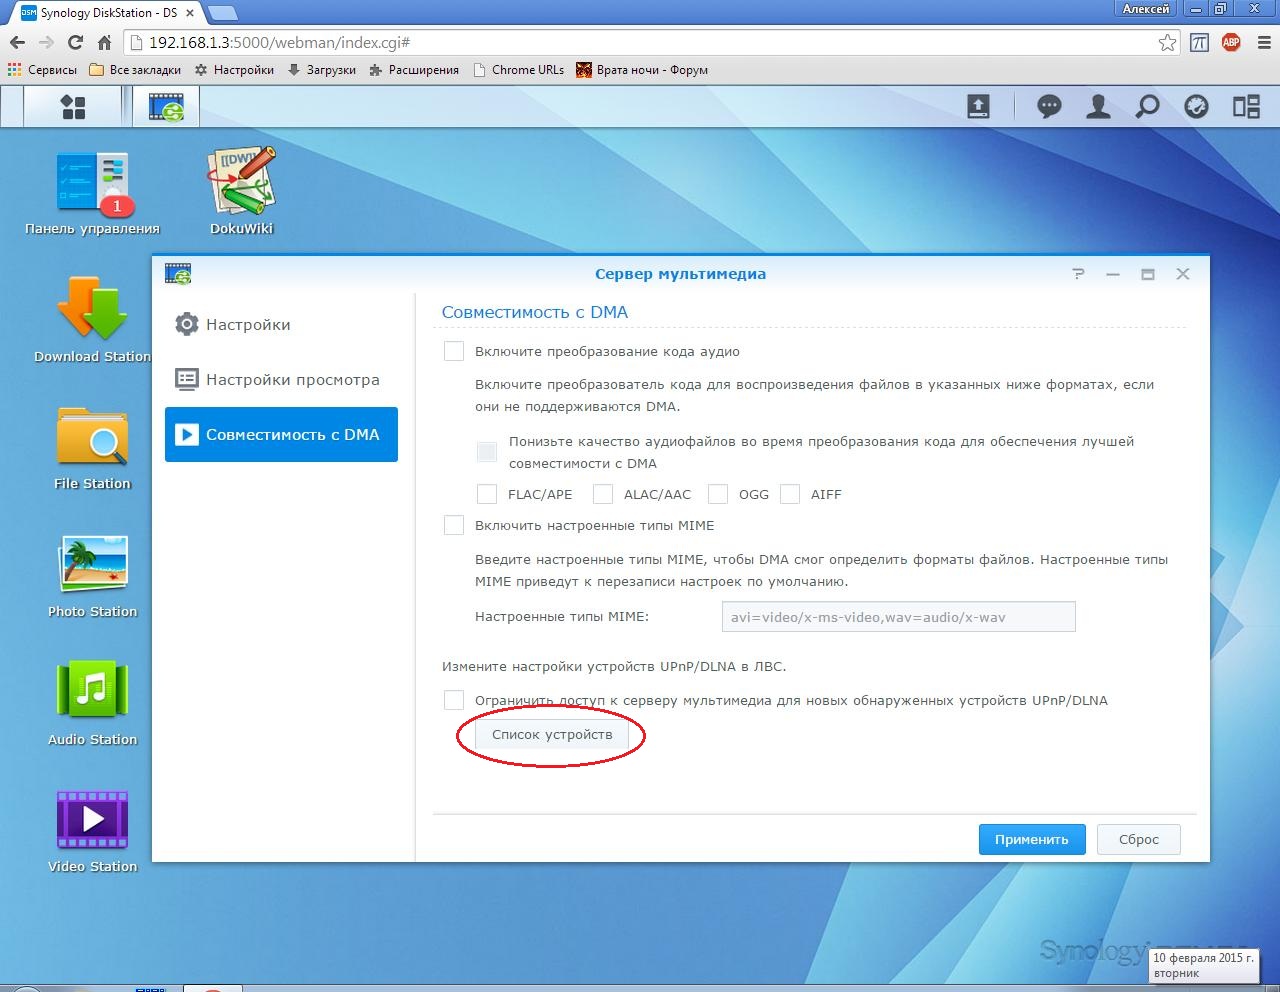Launch the Video Station icon
Screen dimensions: 1280x992
[92, 820]
